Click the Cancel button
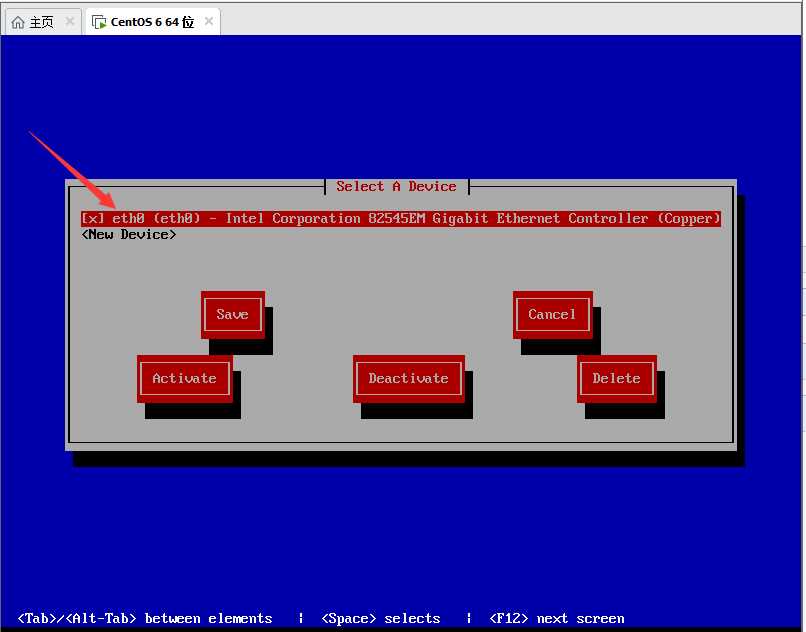 (553, 315)
